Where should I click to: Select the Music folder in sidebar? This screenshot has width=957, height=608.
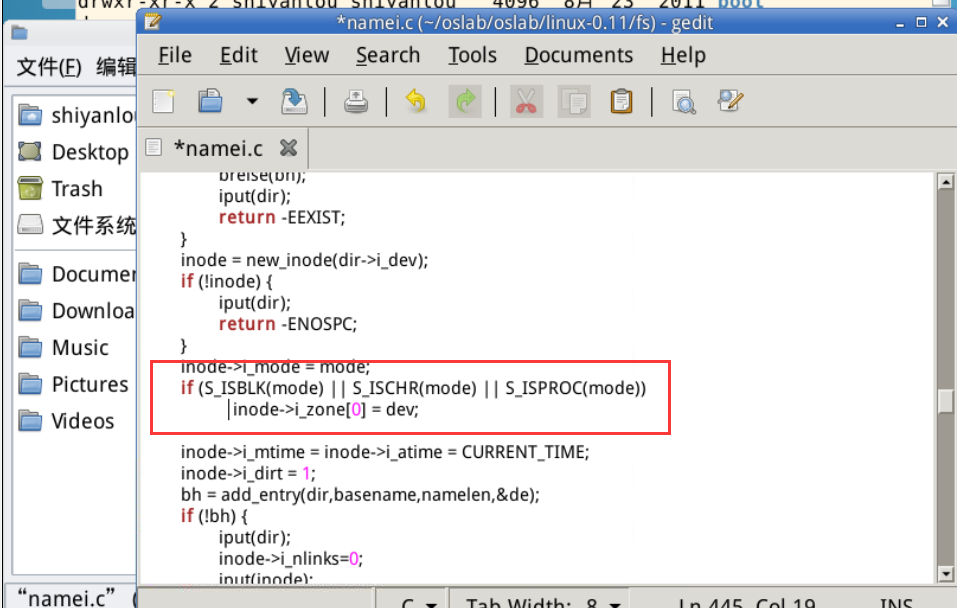[79, 348]
